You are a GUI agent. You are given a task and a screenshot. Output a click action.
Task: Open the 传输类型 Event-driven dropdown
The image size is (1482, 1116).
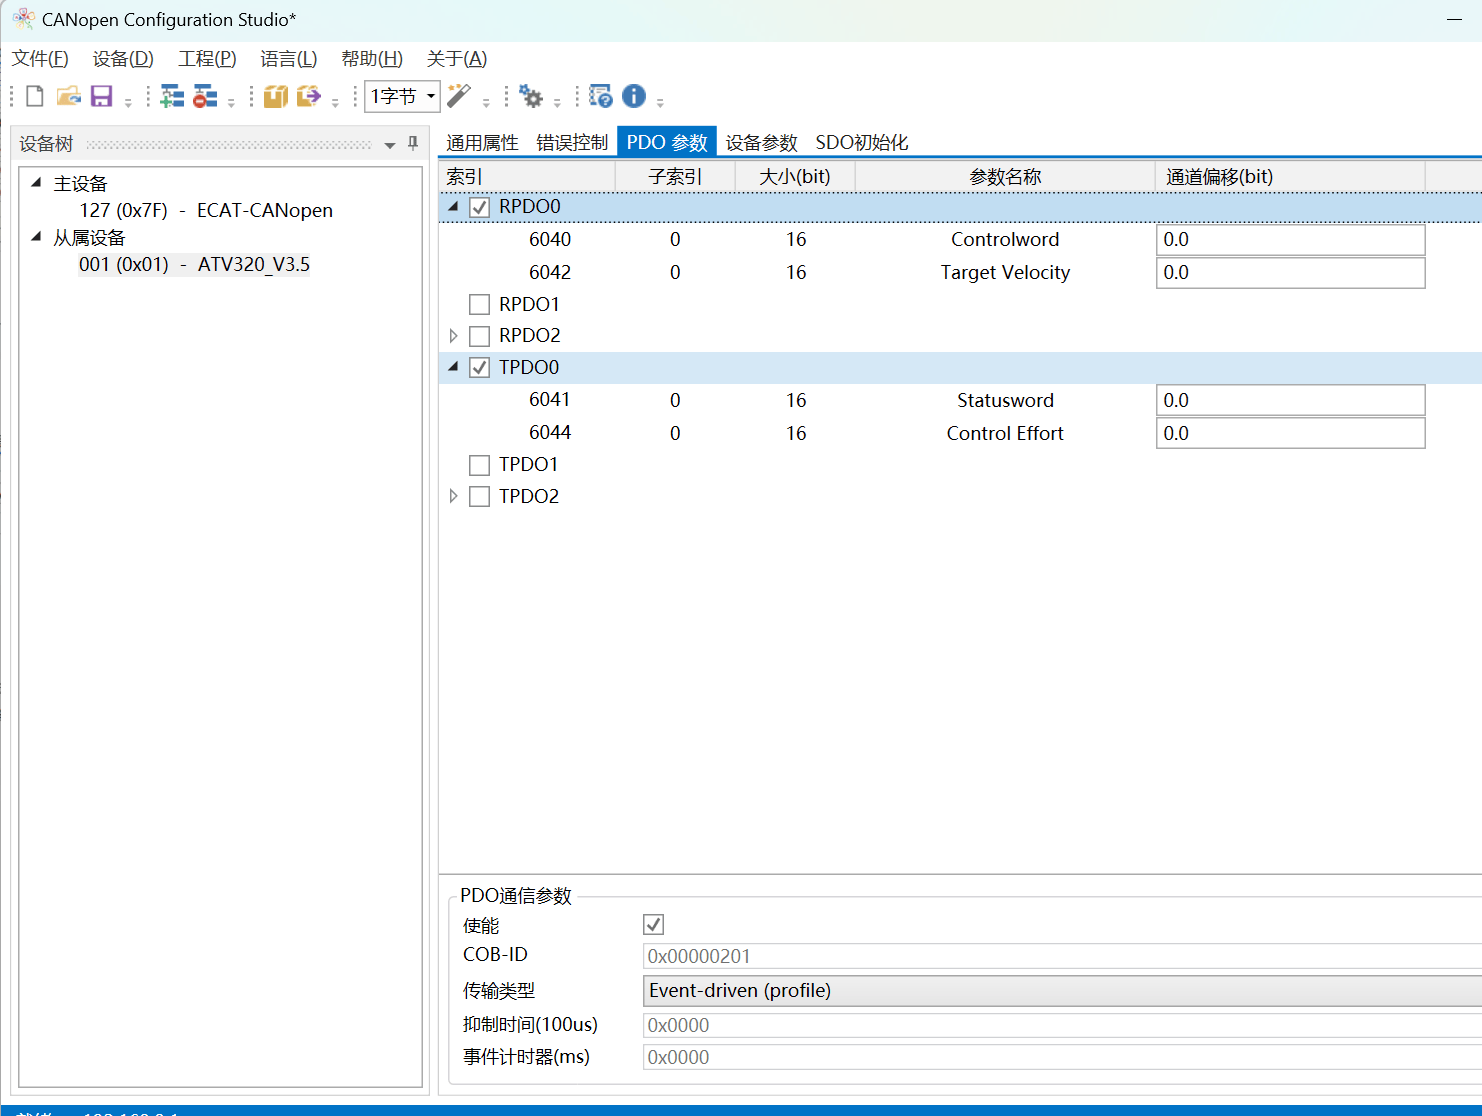[x=1062, y=991]
